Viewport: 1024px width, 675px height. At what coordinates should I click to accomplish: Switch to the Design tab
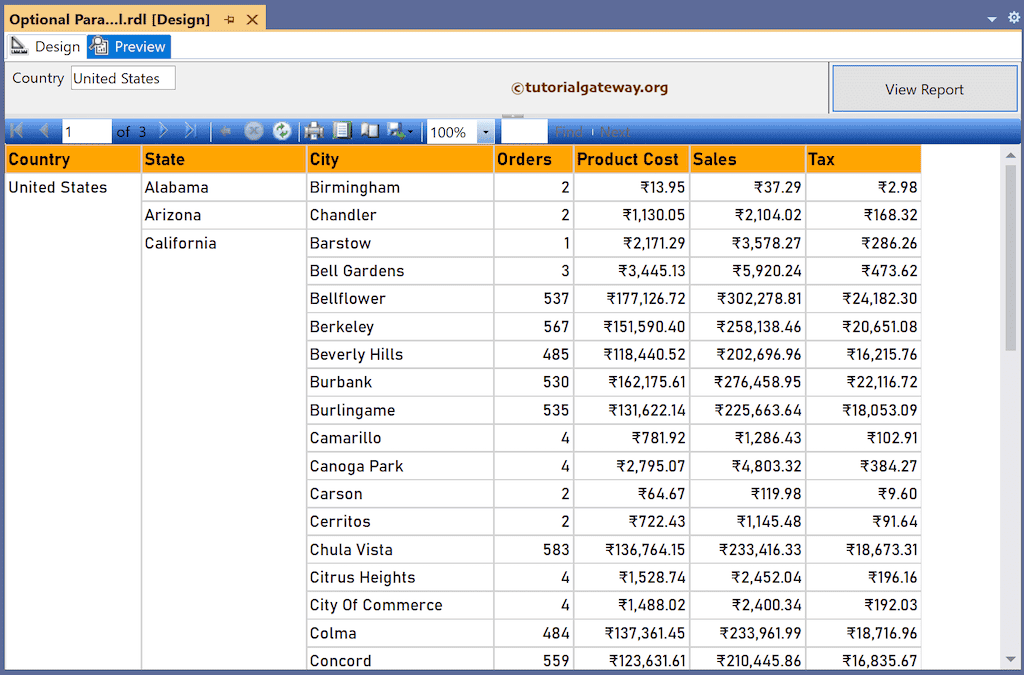pos(46,47)
